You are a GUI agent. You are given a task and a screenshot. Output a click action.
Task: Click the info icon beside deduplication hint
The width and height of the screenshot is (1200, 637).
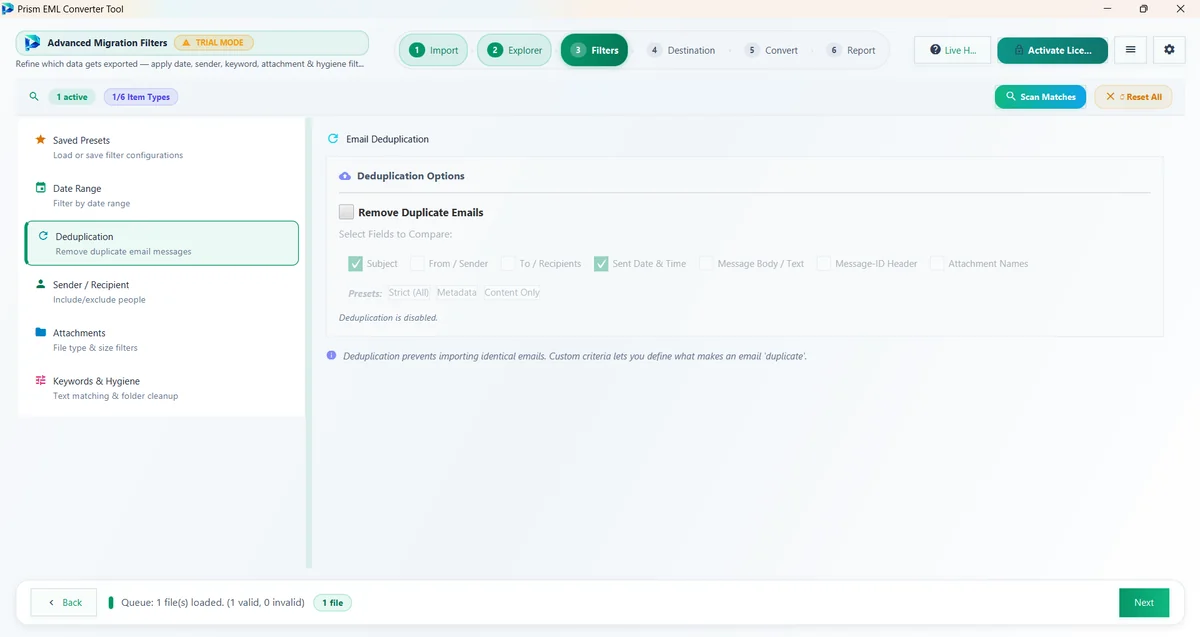pyautogui.click(x=332, y=356)
